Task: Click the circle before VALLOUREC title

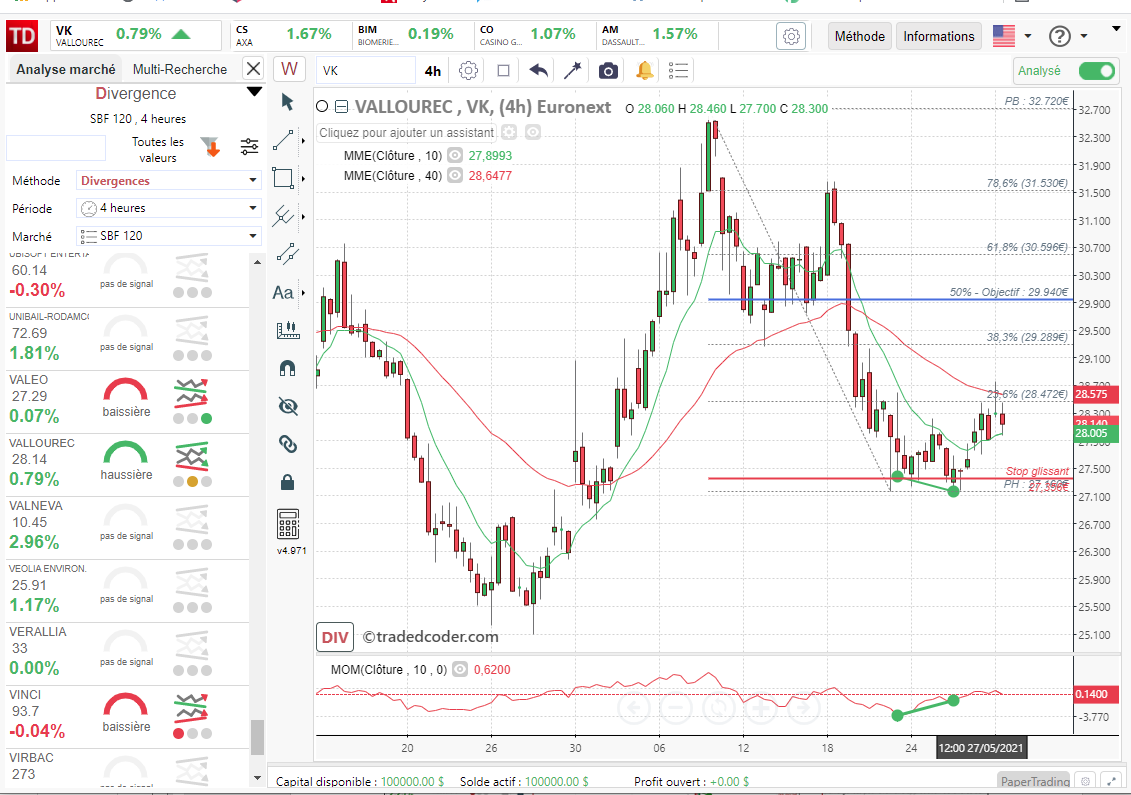Action: [322, 107]
